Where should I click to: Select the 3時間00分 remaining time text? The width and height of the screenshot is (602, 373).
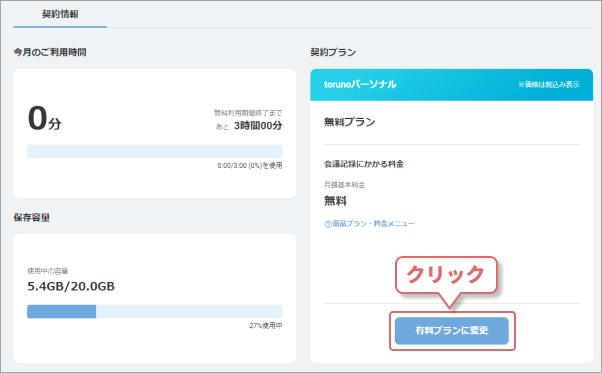(258, 125)
